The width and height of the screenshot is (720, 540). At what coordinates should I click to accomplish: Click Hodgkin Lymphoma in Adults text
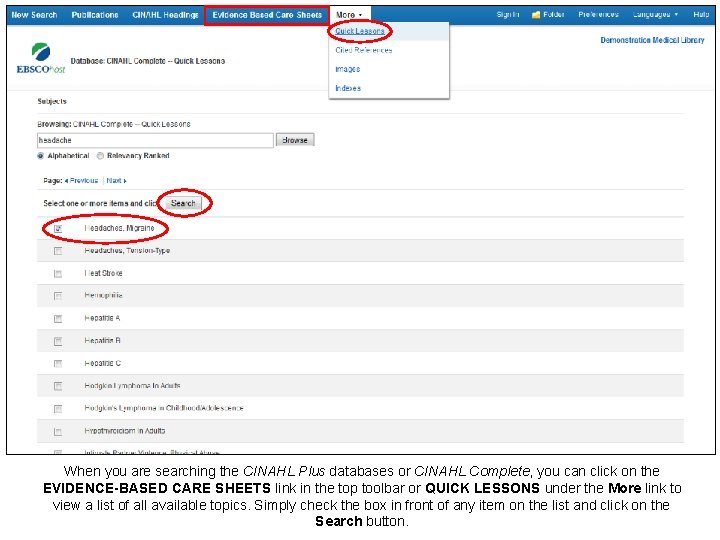pyautogui.click(x=132, y=385)
